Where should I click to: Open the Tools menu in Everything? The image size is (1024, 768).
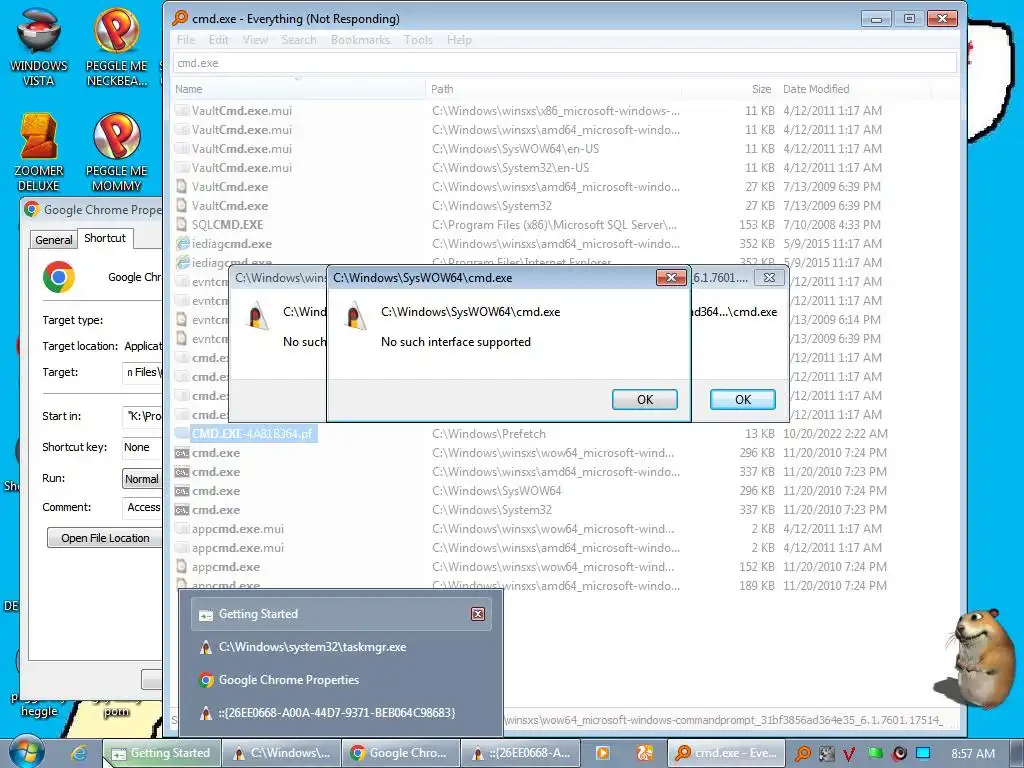pos(418,40)
